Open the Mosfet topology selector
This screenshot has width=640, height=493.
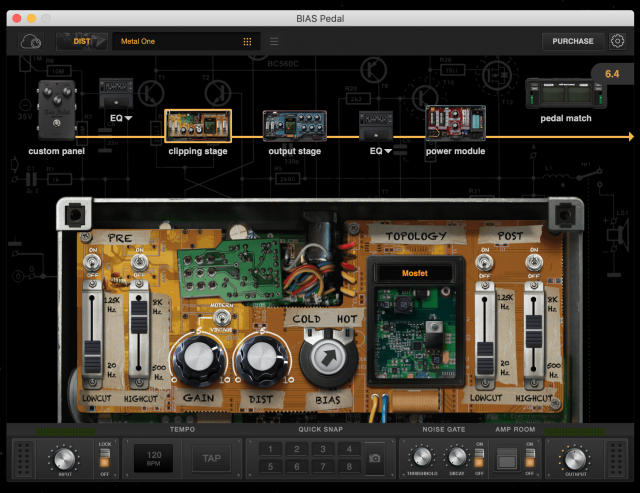pyautogui.click(x=415, y=273)
